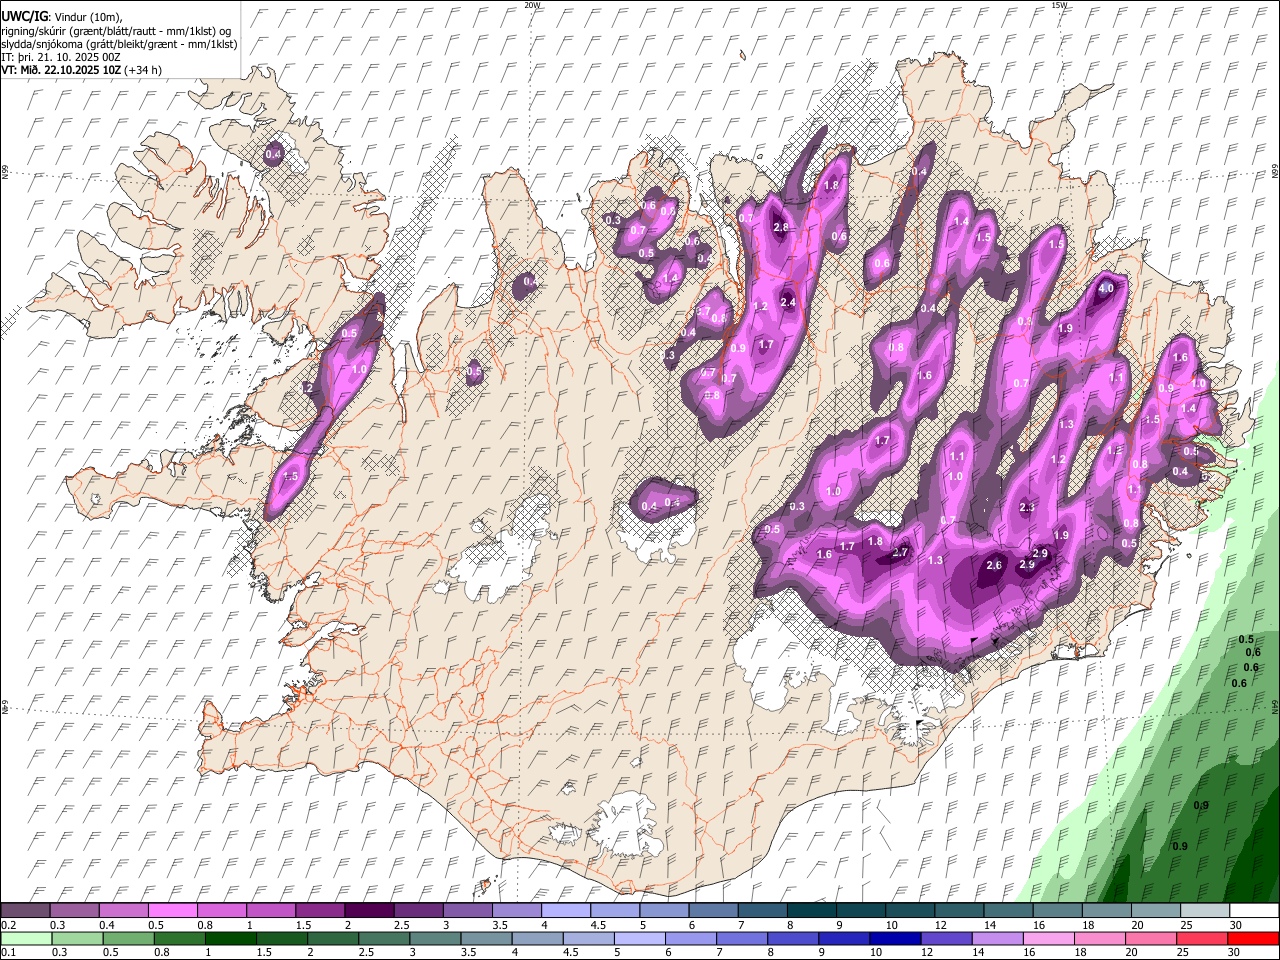The width and height of the screenshot is (1280, 960).
Task: Click the 2.7 snowfall value on the map
Action: tap(899, 553)
